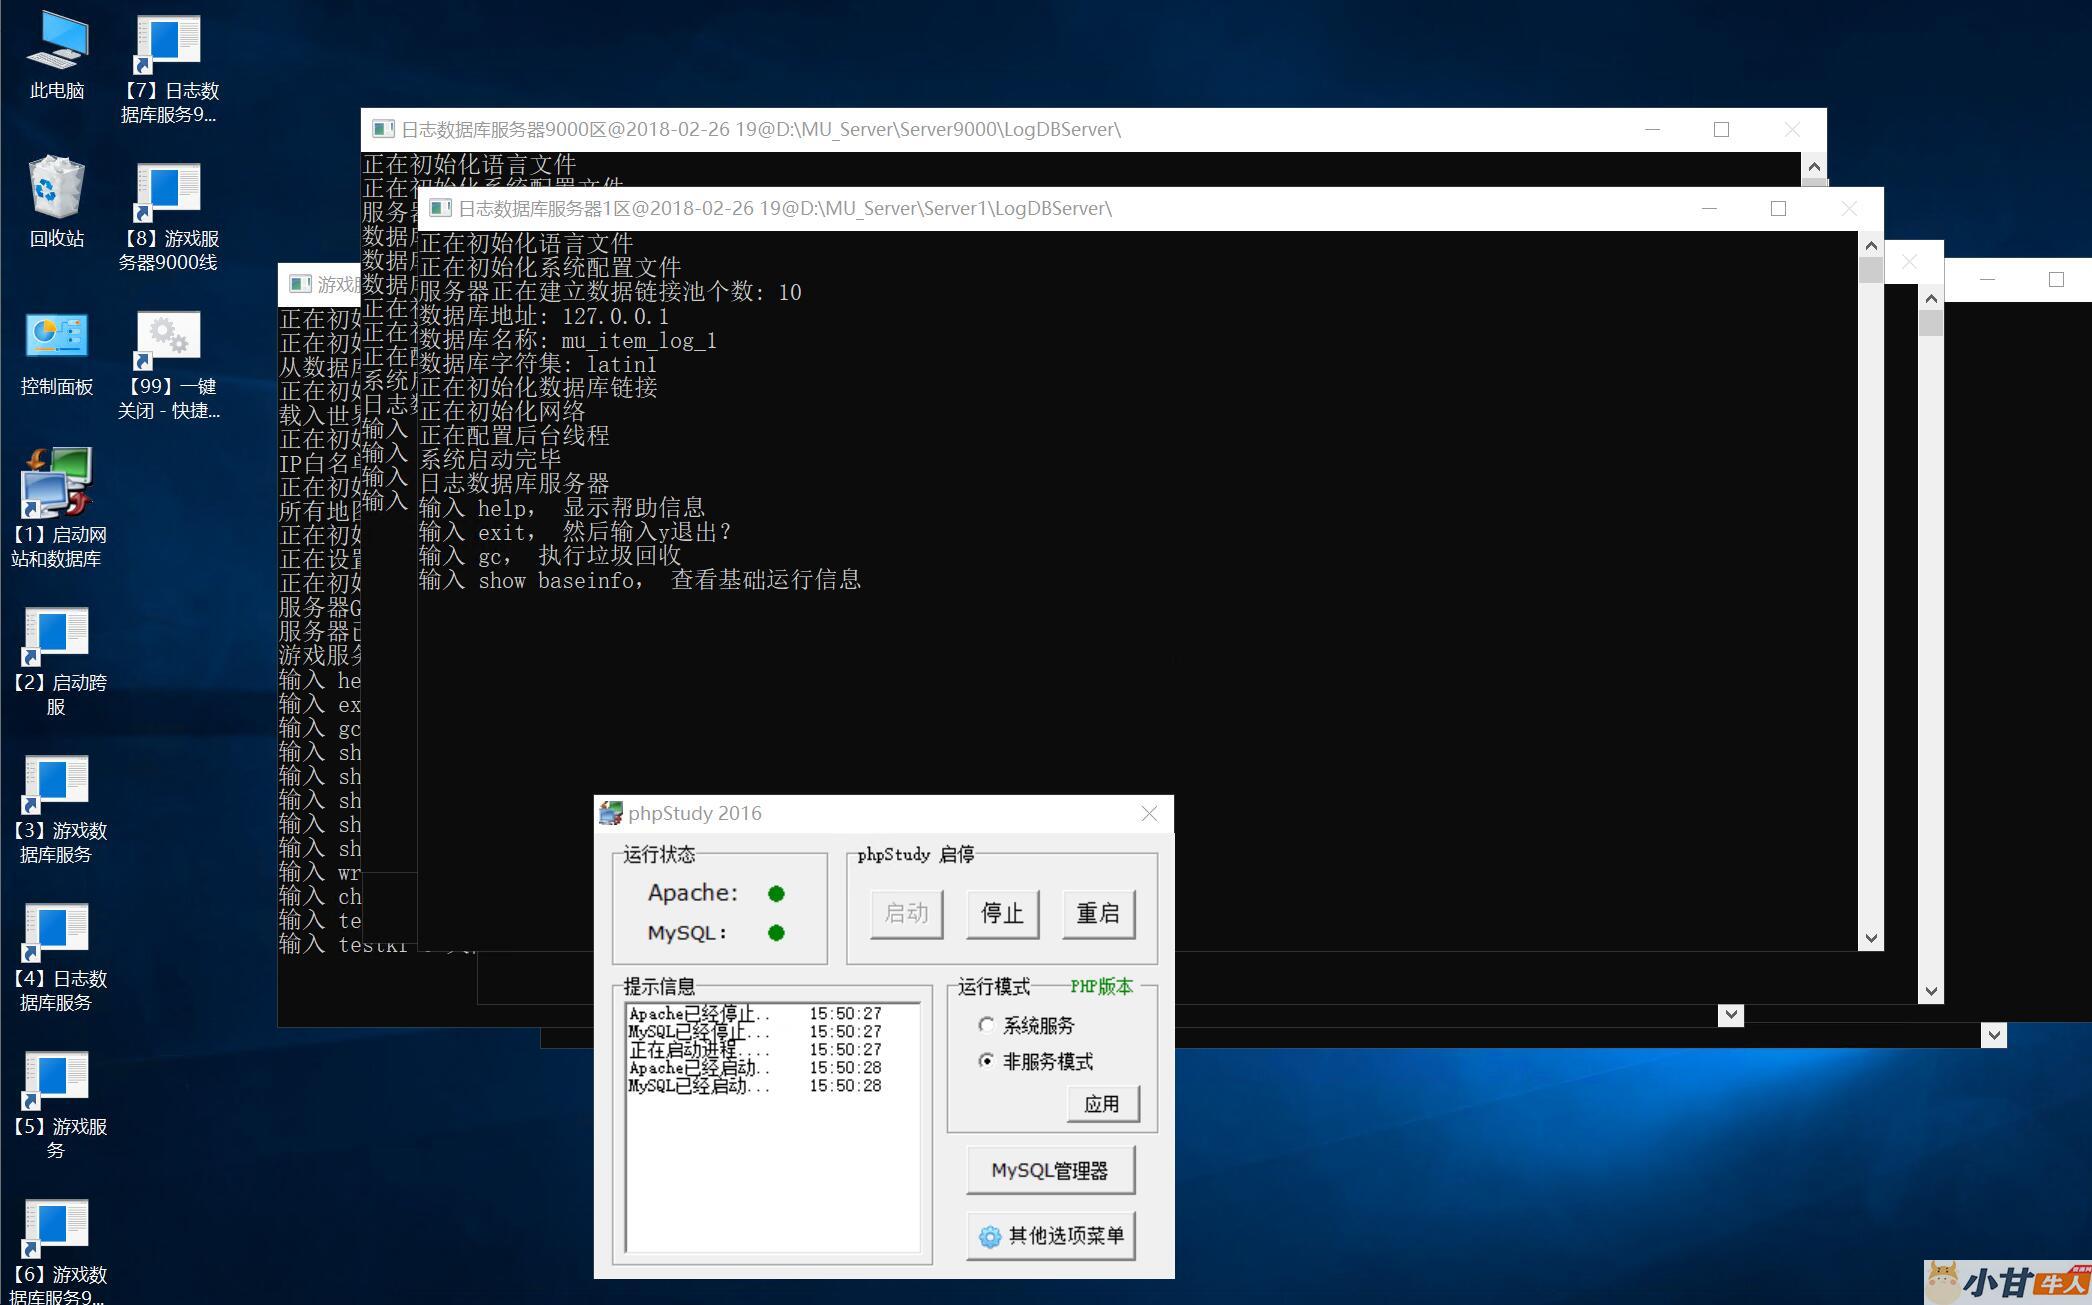The width and height of the screenshot is (2092, 1305).
Task: Open 【4】日志数据库服务 shortcut icon
Action: coord(57,929)
